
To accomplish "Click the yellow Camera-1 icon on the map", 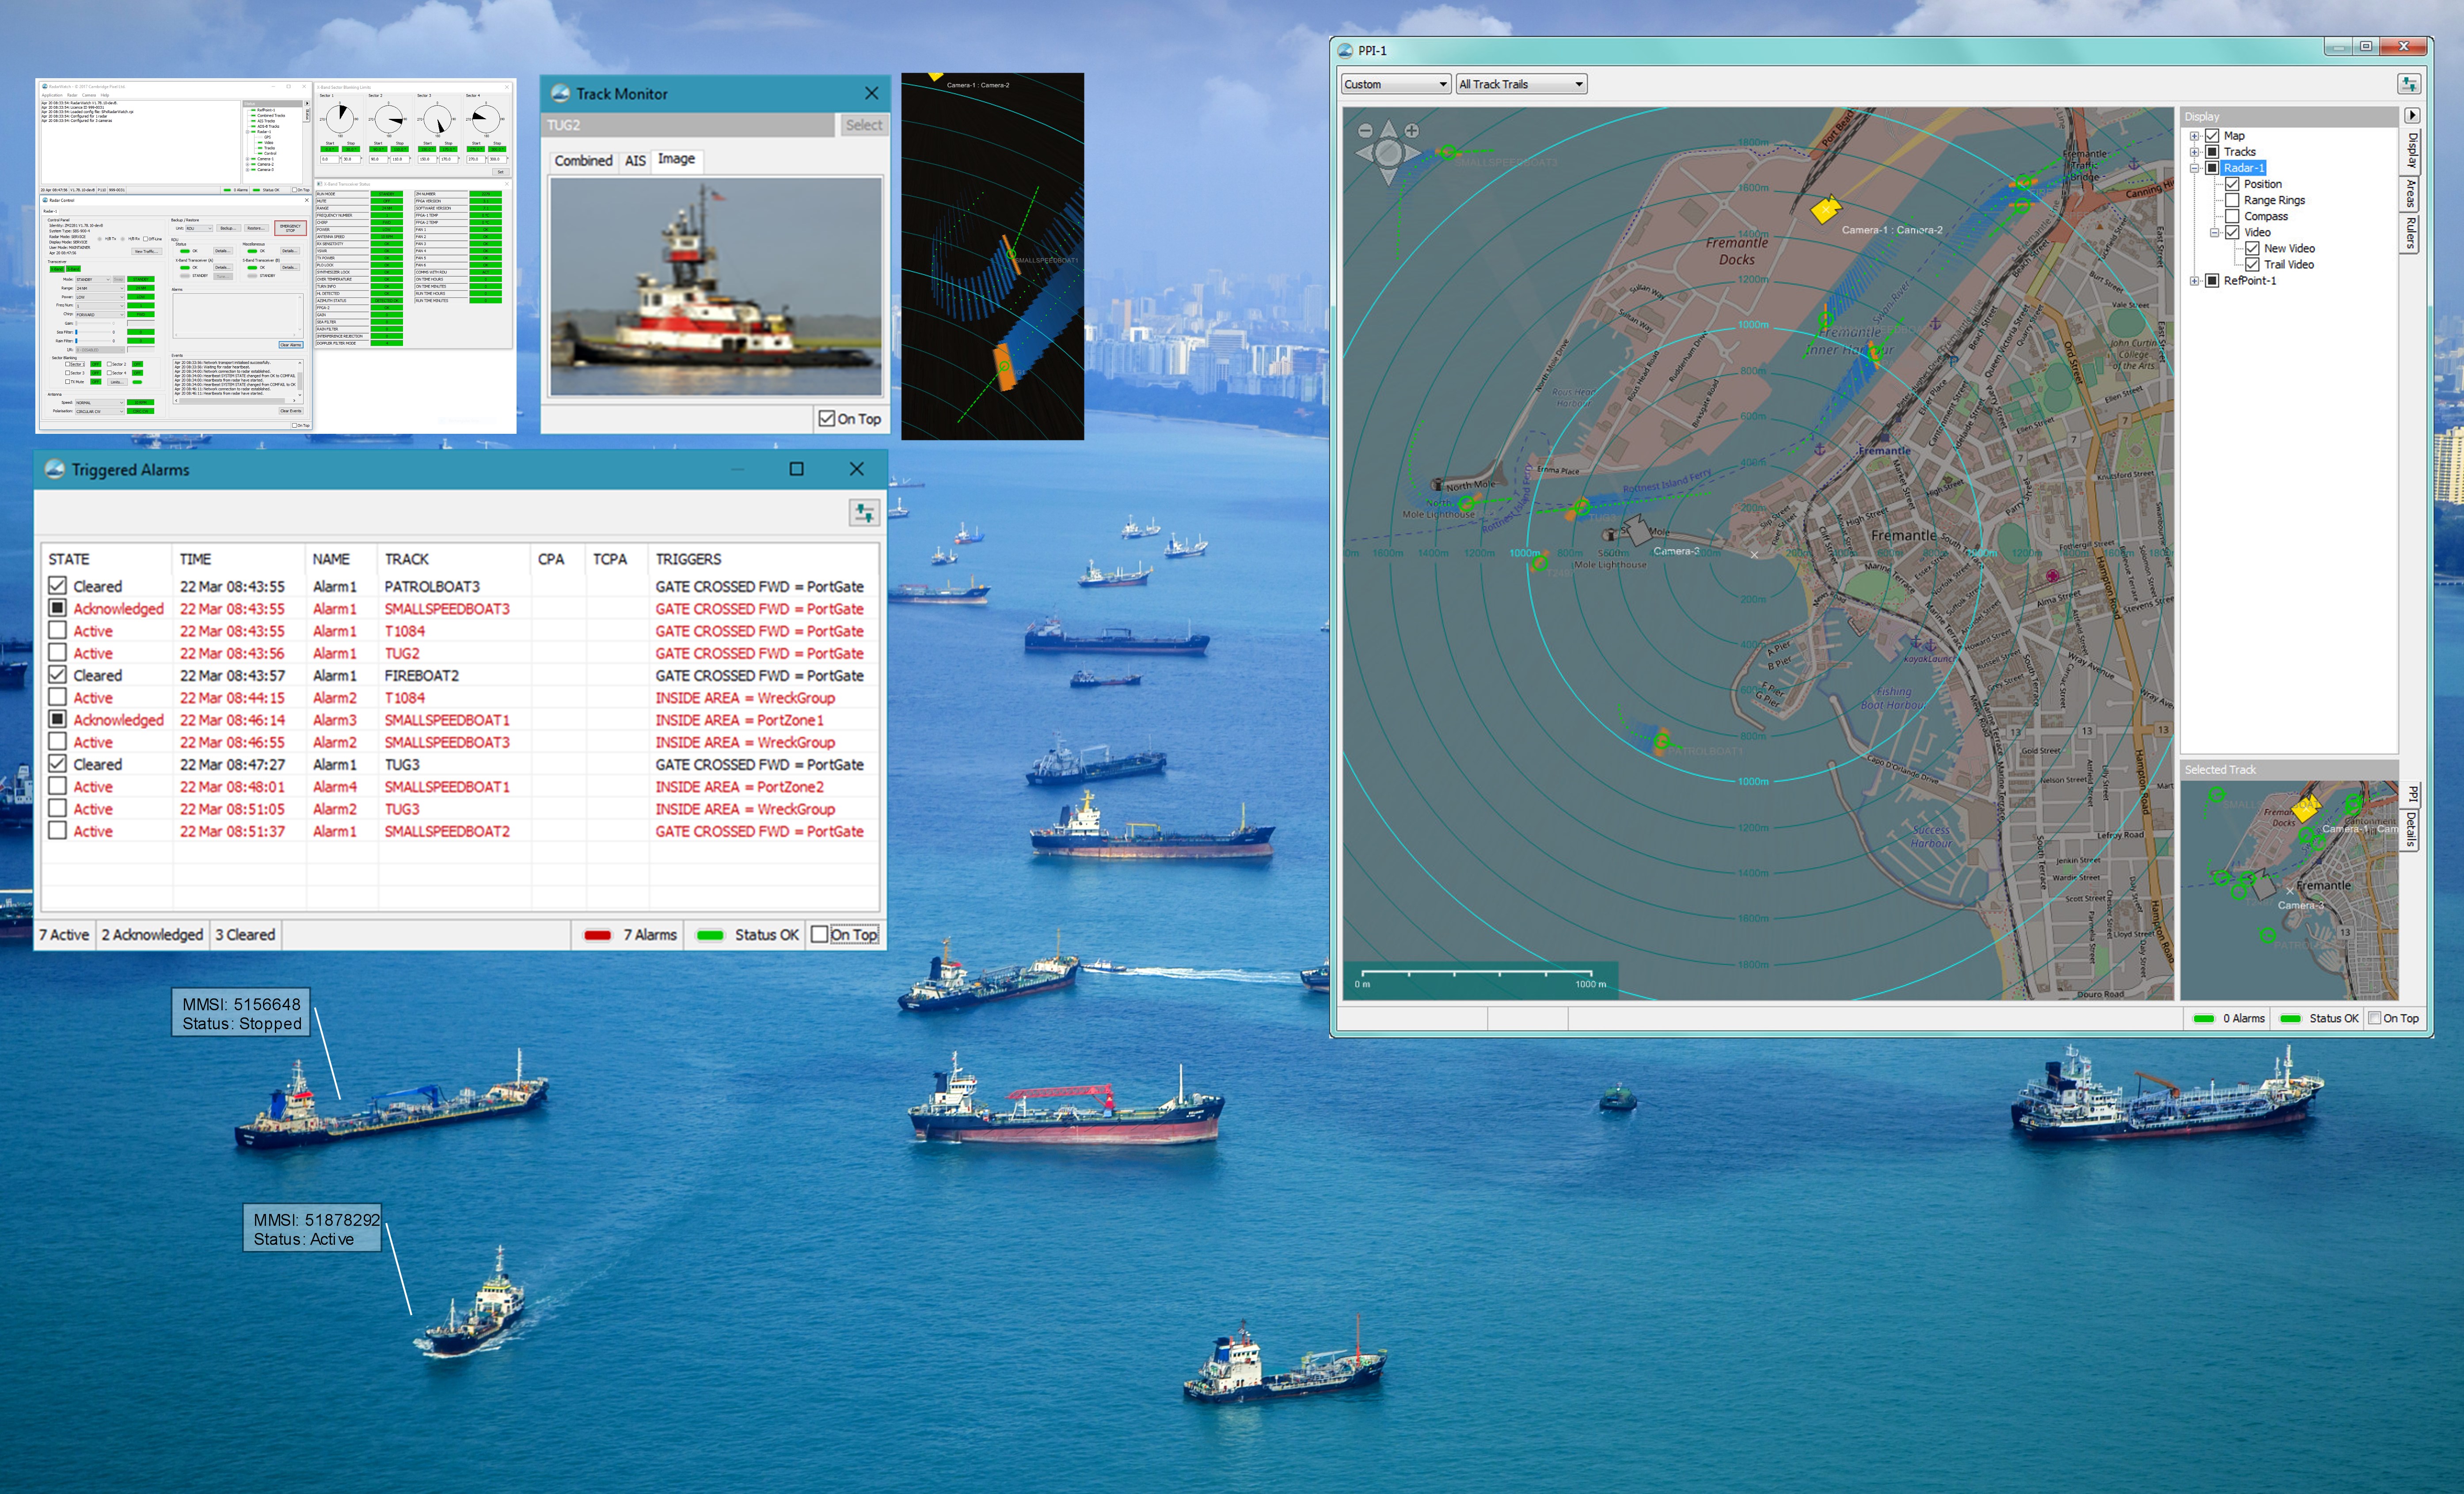I will tap(1825, 209).
